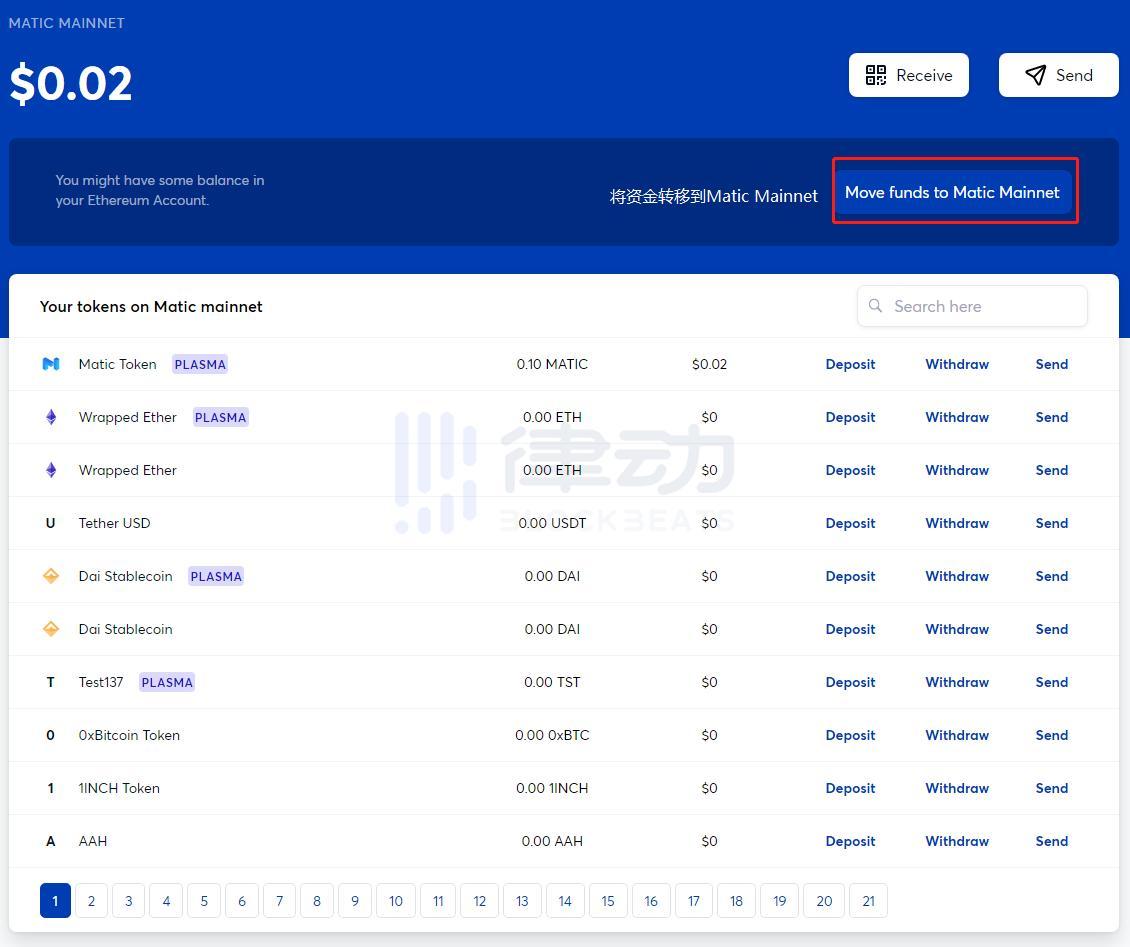Click the 0xBitcoin Token icon

tap(51, 735)
